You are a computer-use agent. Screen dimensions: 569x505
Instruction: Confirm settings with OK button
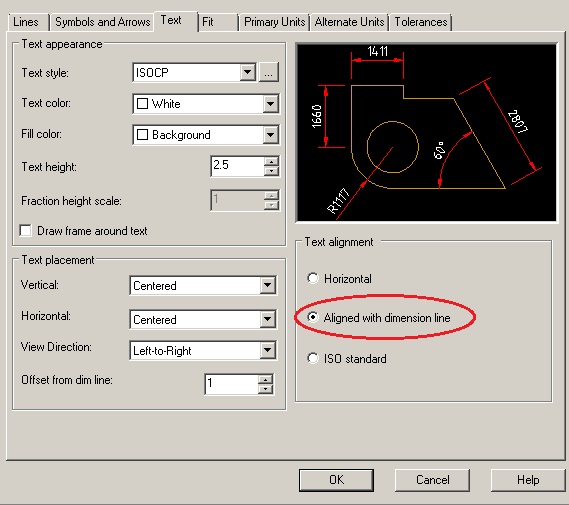pos(336,480)
